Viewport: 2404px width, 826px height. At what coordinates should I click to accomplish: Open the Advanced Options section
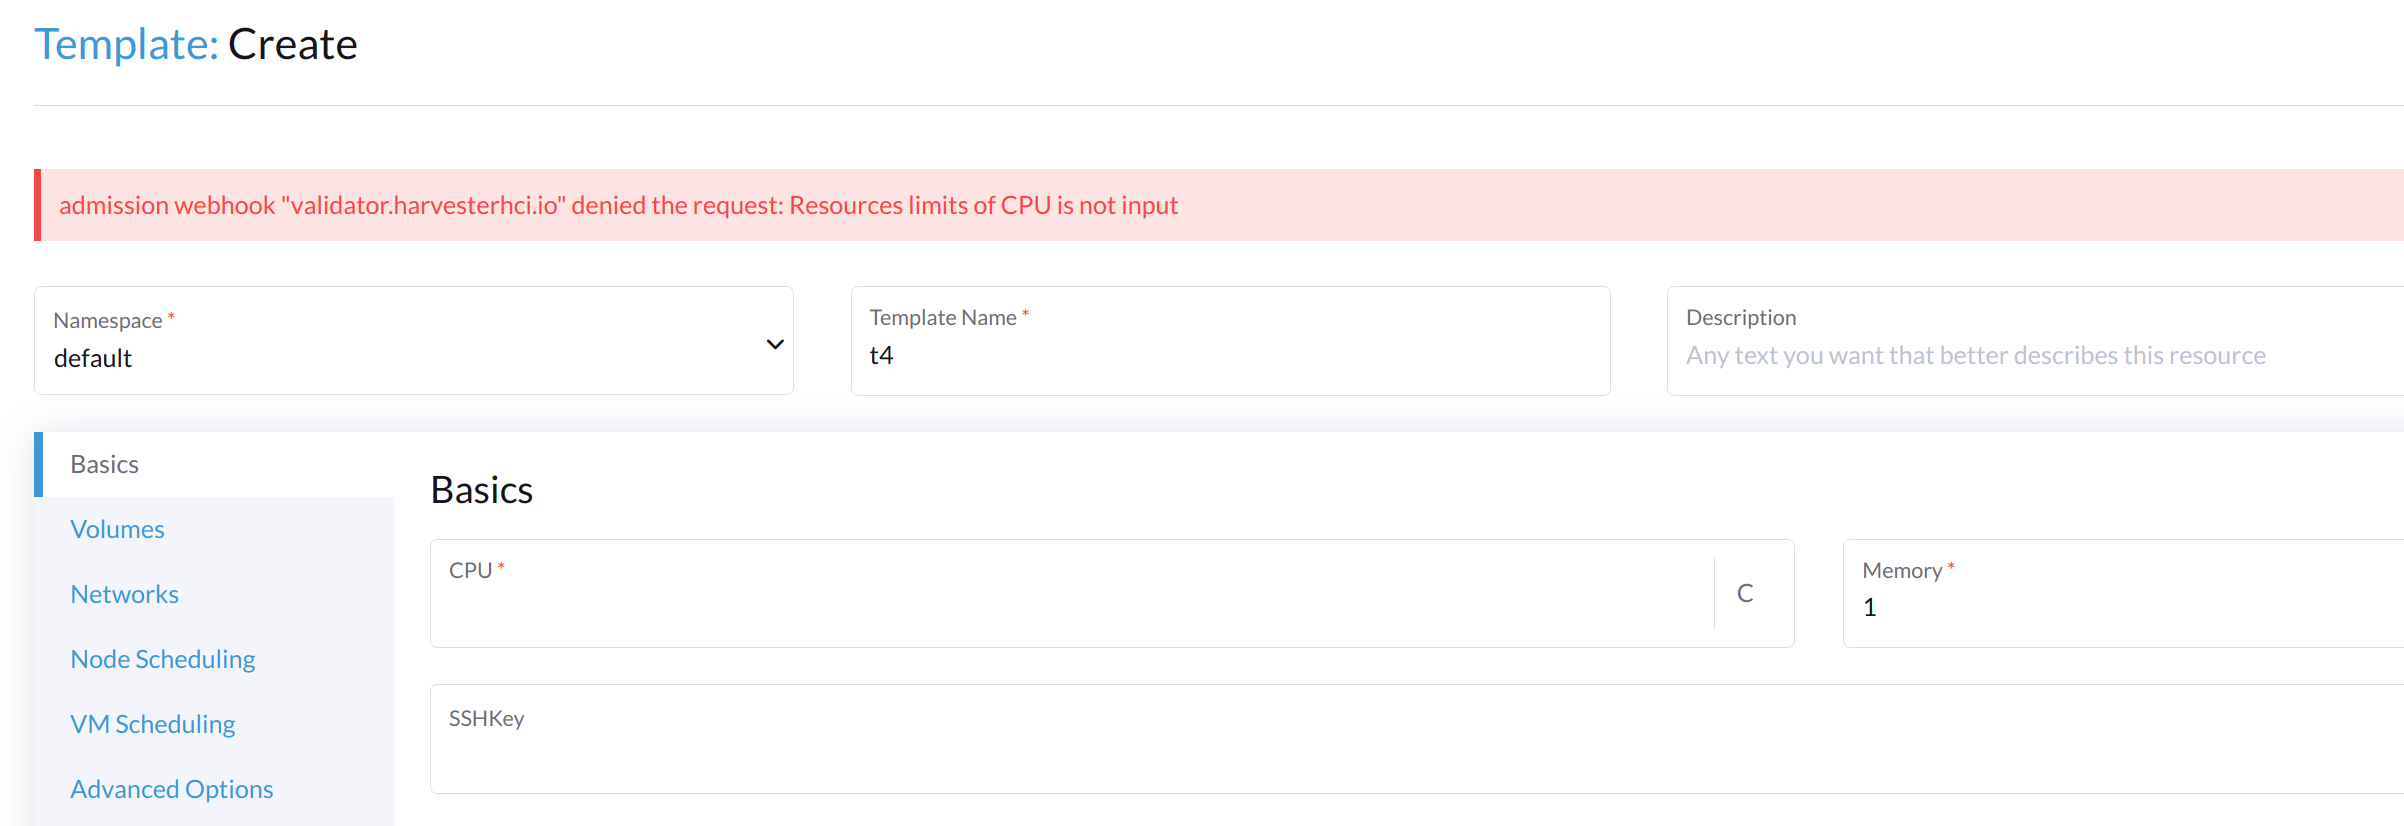172,788
